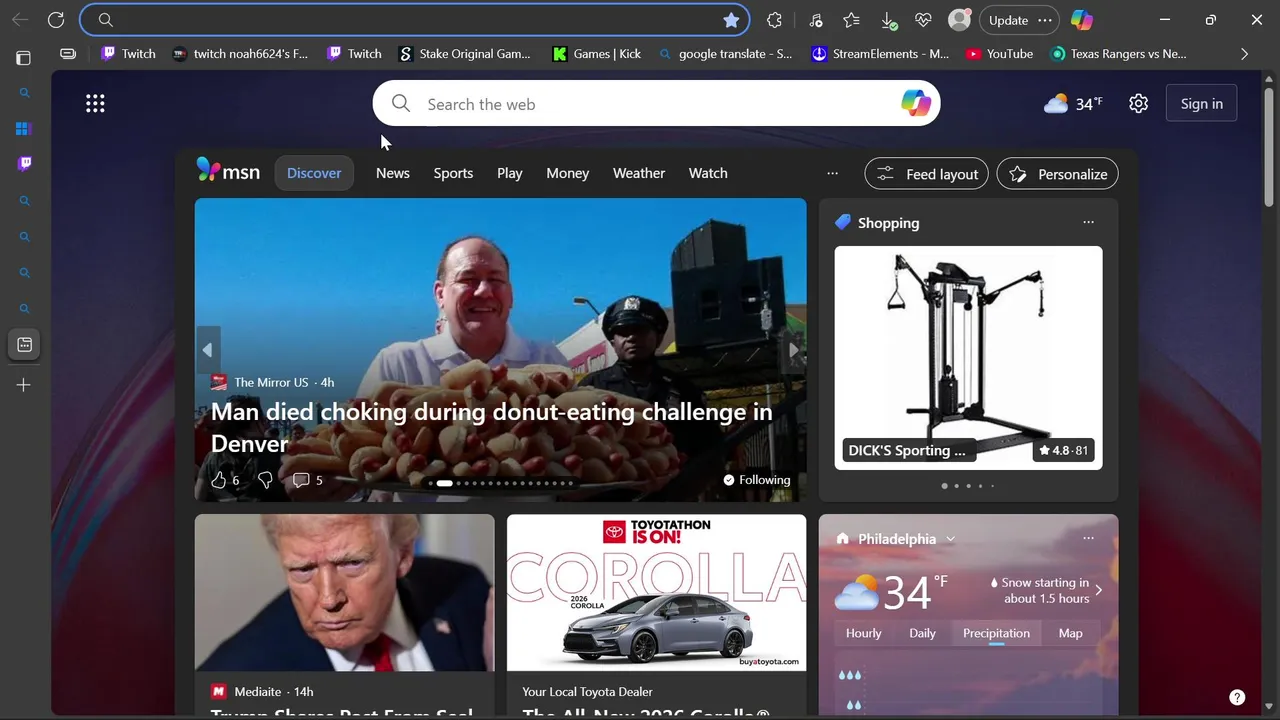1280x720 pixels.
Task: Click the Search the web box
Action: click(656, 103)
